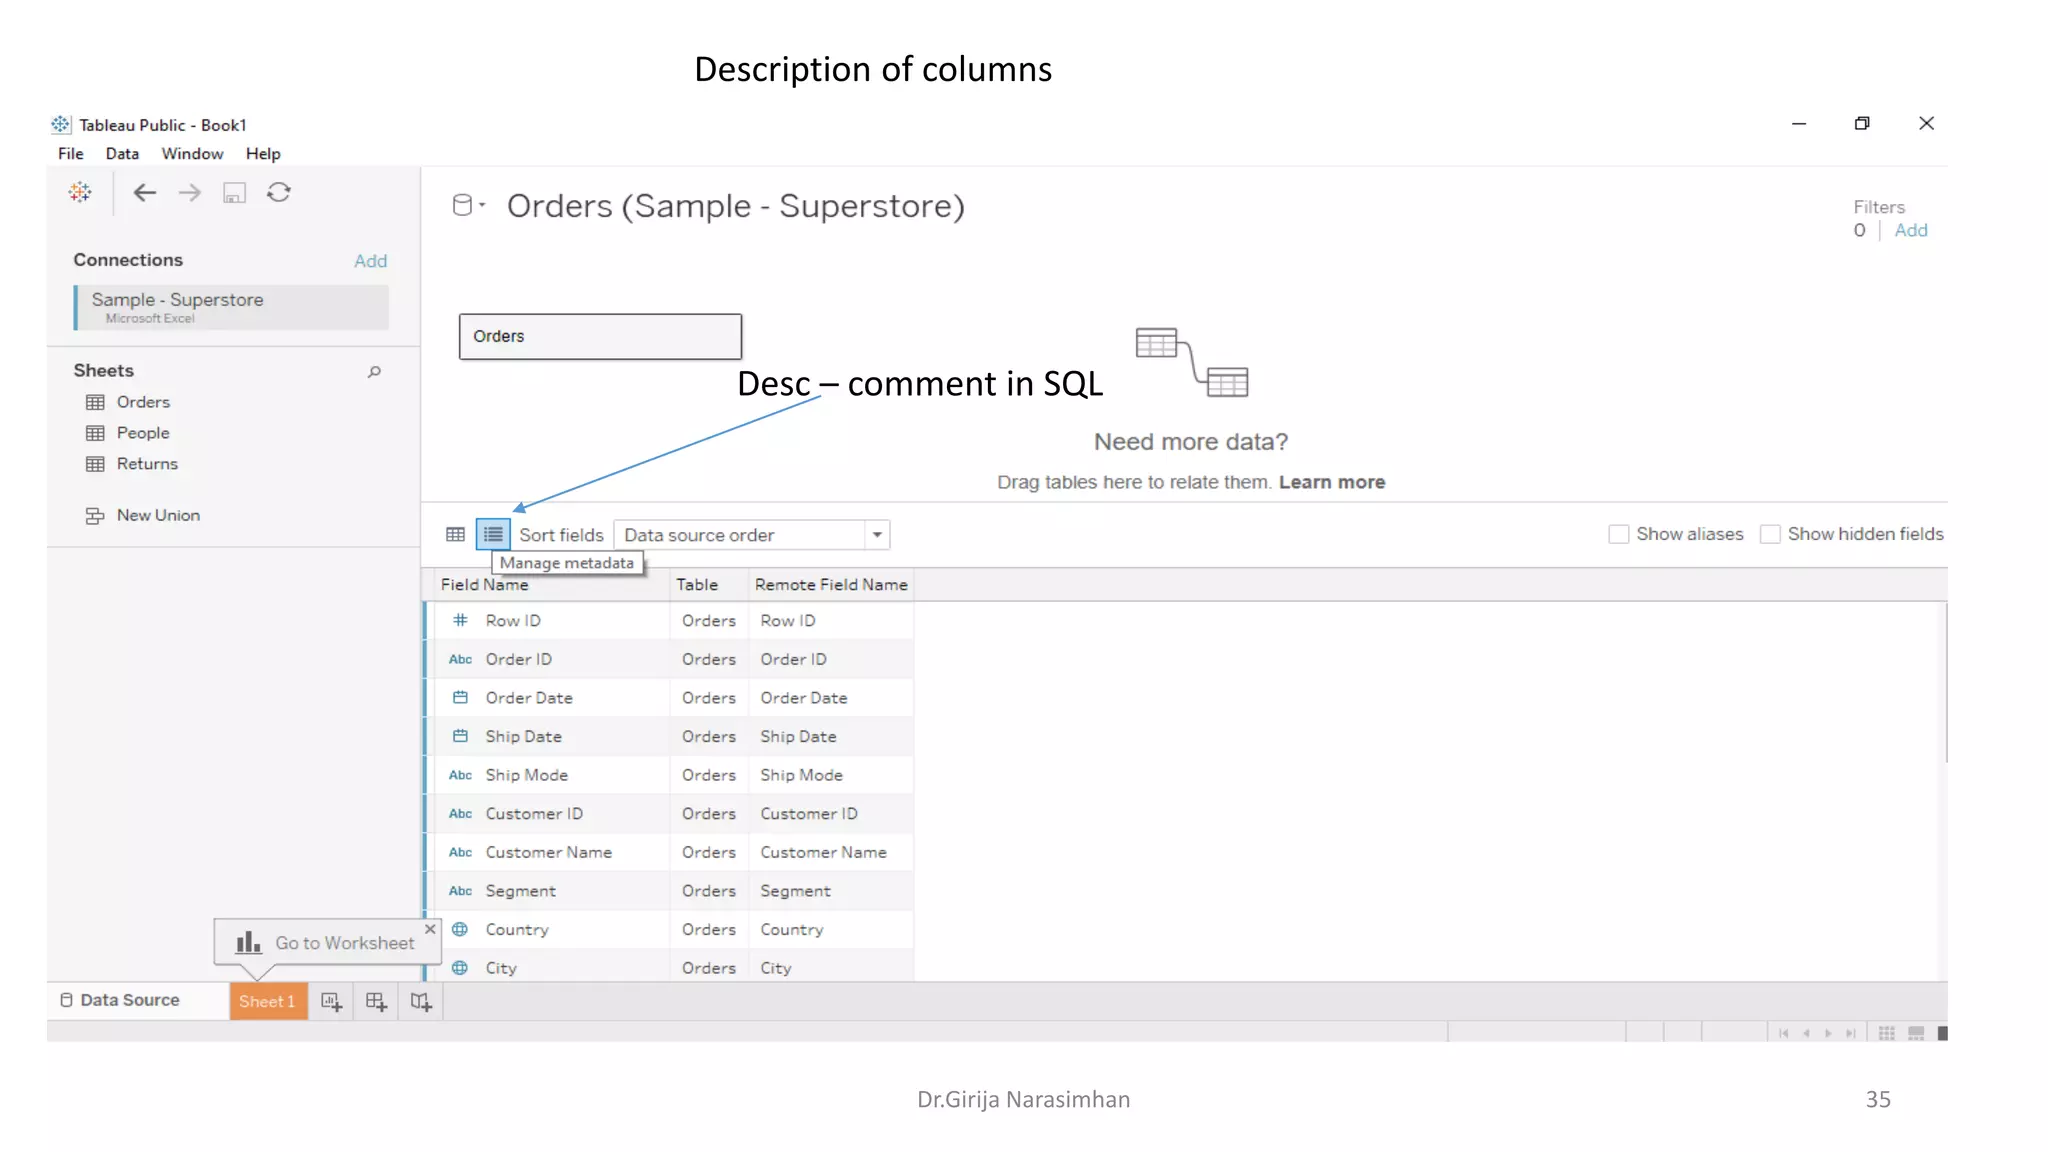The height and width of the screenshot is (1152, 2048).
Task: Click the globe icon for Country
Action: pyautogui.click(x=460, y=929)
